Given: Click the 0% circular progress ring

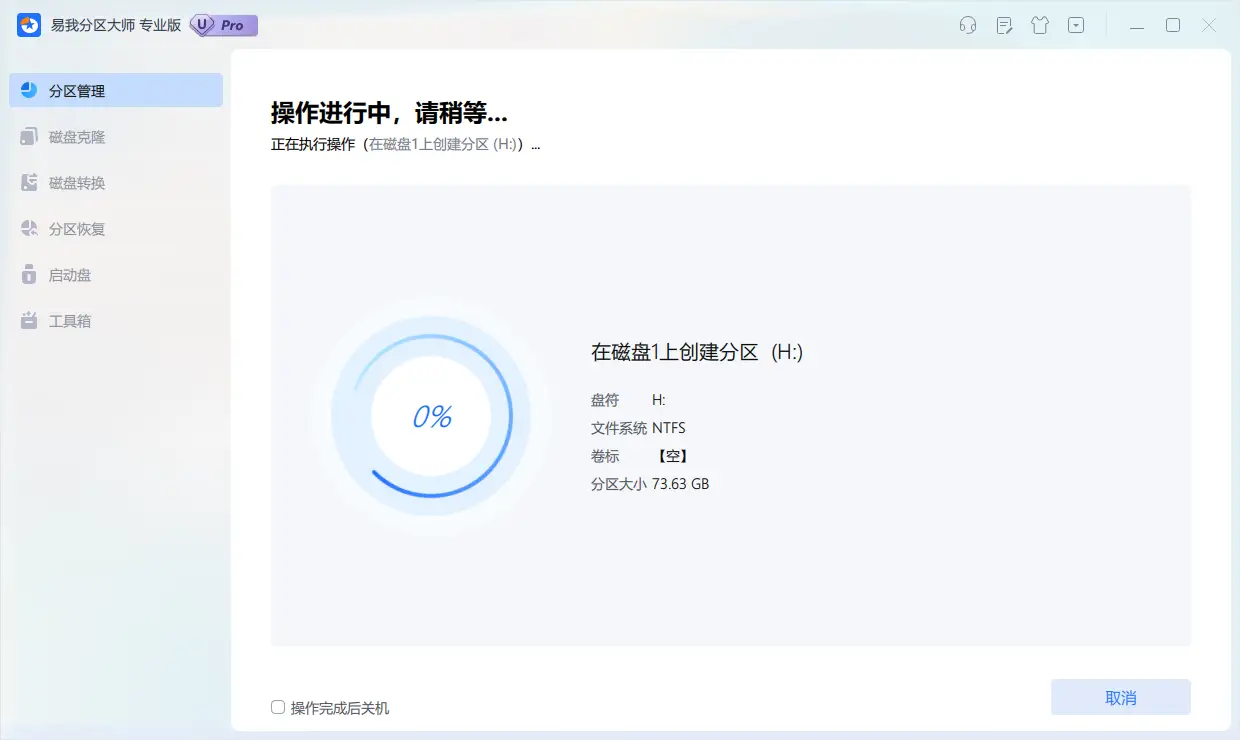Looking at the screenshot, I should point(434,415).
